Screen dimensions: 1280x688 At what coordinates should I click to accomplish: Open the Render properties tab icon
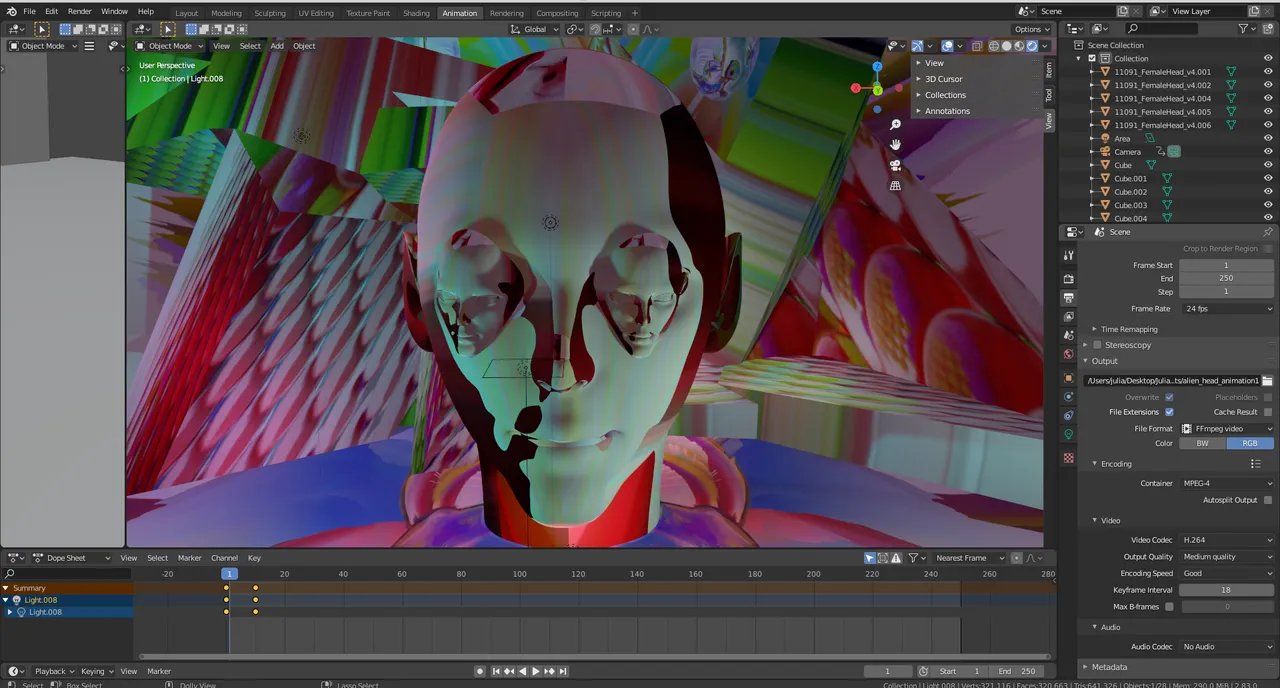pyautogui.click(x=1068, y=279)
